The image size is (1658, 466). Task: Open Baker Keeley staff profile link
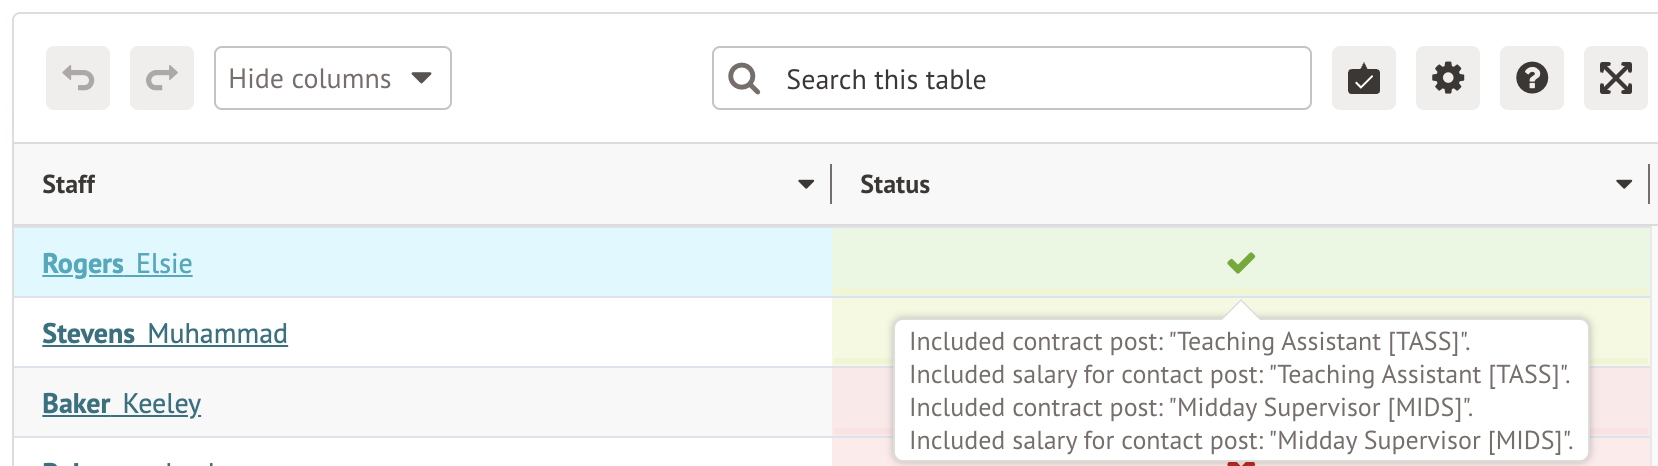pyautogui.click(x=122, y=404)
